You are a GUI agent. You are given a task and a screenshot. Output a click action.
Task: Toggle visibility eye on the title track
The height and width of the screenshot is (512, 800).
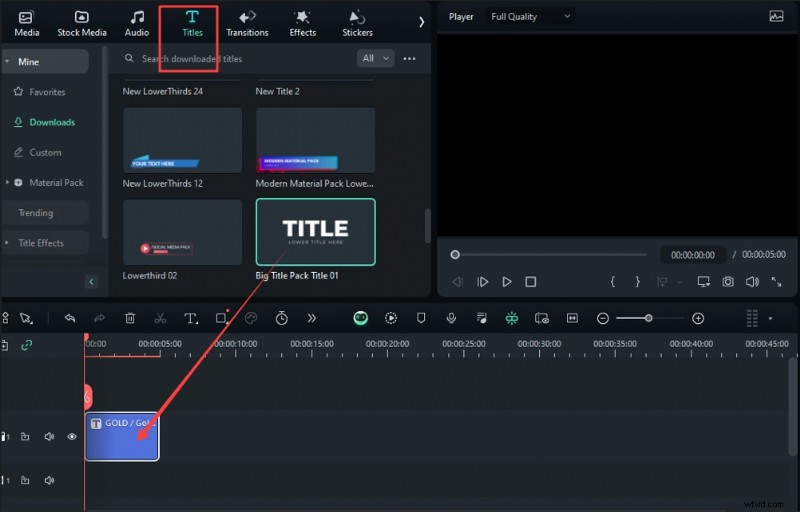pos(72,437)
